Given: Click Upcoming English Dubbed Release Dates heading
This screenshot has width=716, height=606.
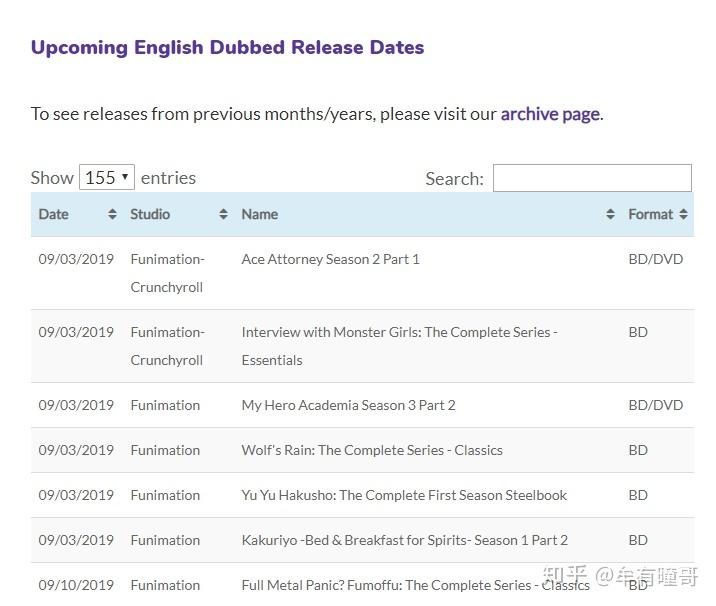Looking at the screenshot, I should (x=227, y=47).
